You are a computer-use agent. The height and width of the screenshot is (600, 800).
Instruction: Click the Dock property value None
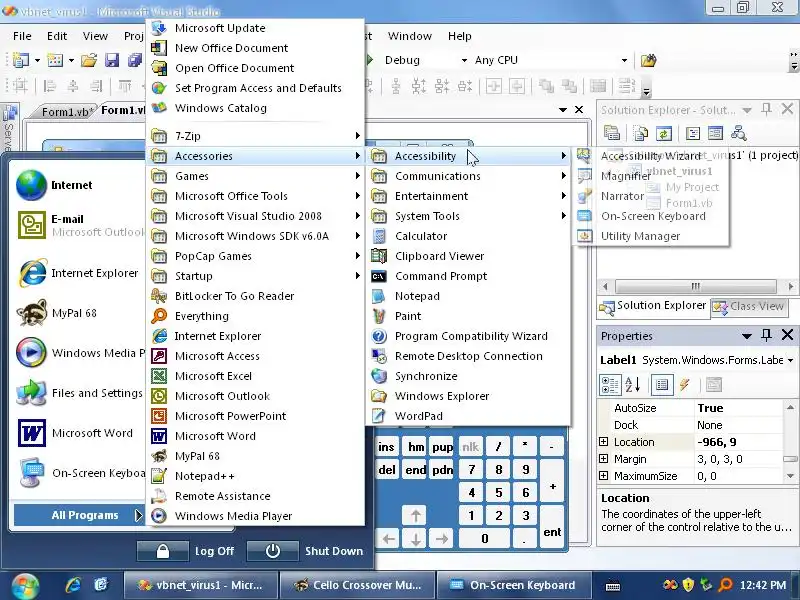coord(738,425)
